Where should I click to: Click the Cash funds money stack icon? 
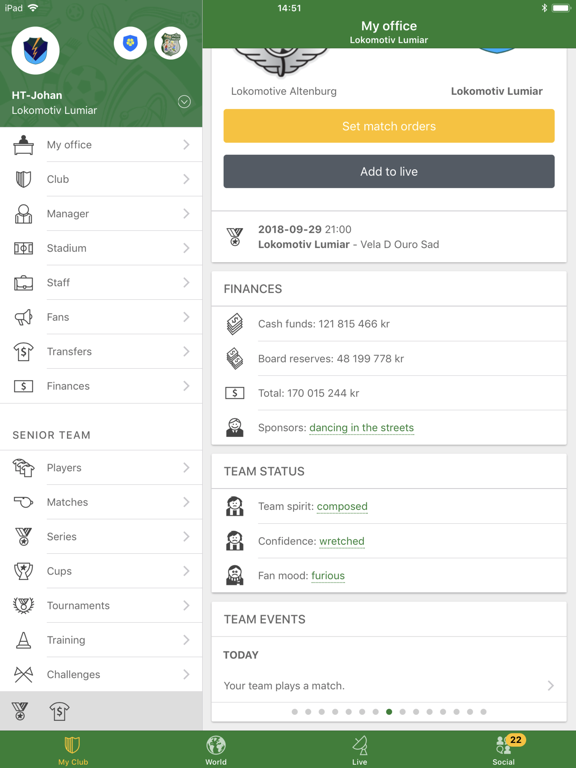click(x=235, y=324)
